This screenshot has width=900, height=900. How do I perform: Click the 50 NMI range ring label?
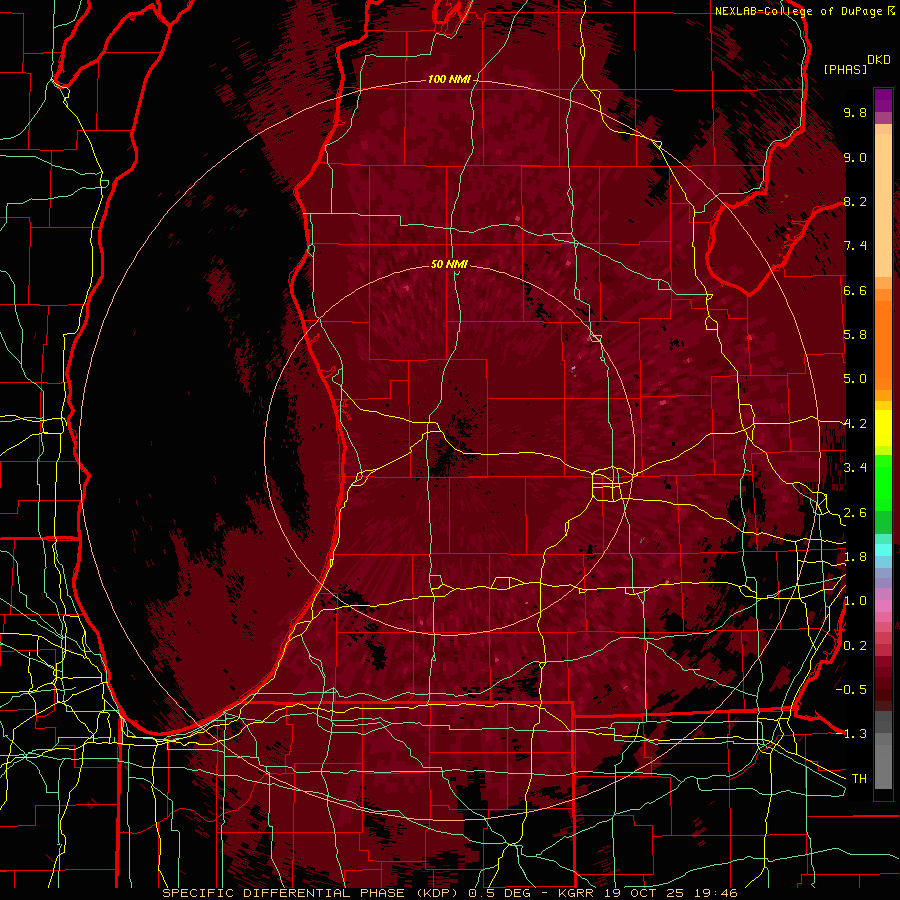pyautogui.click(x=449, y=264)
